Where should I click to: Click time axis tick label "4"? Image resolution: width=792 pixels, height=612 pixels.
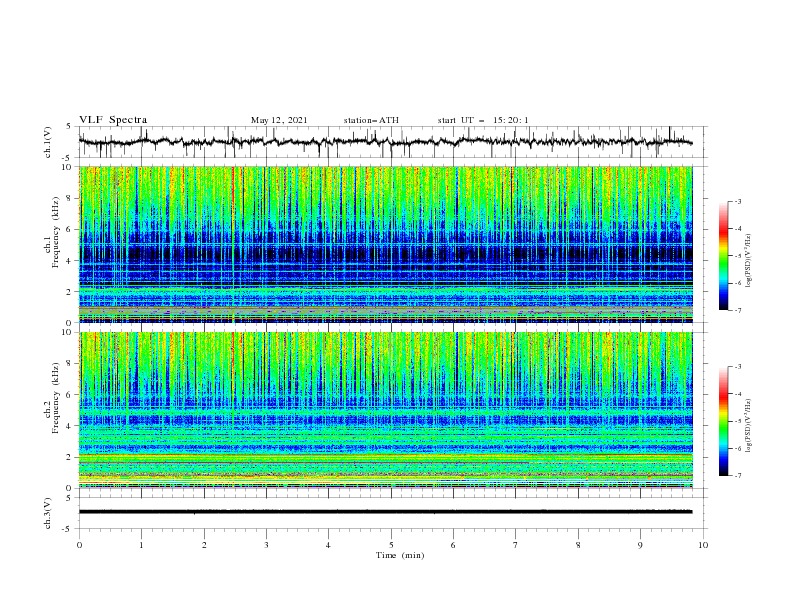coord(328,545)
